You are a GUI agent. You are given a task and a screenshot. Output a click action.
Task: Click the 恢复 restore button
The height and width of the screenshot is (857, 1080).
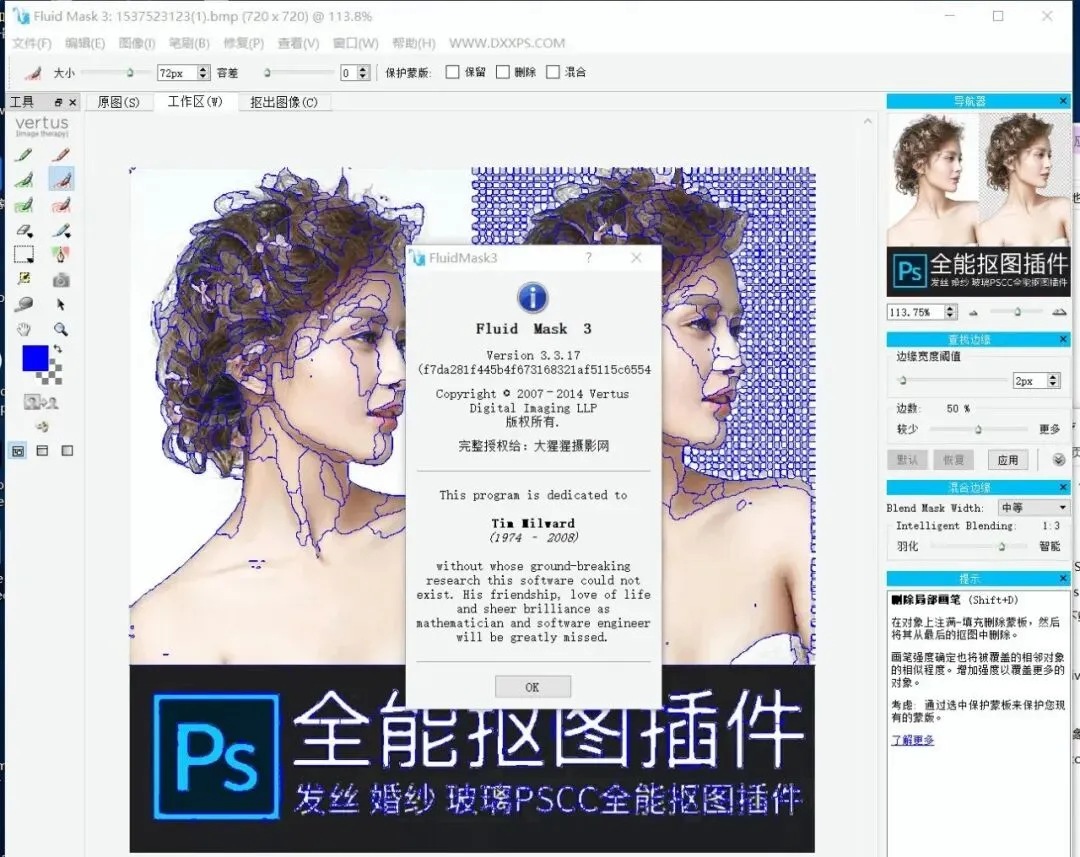click(x=953, y=460)
